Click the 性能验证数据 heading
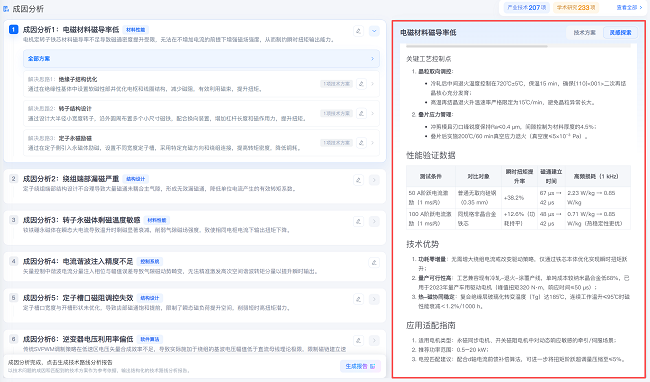650x382 pixels. (431, 155)
